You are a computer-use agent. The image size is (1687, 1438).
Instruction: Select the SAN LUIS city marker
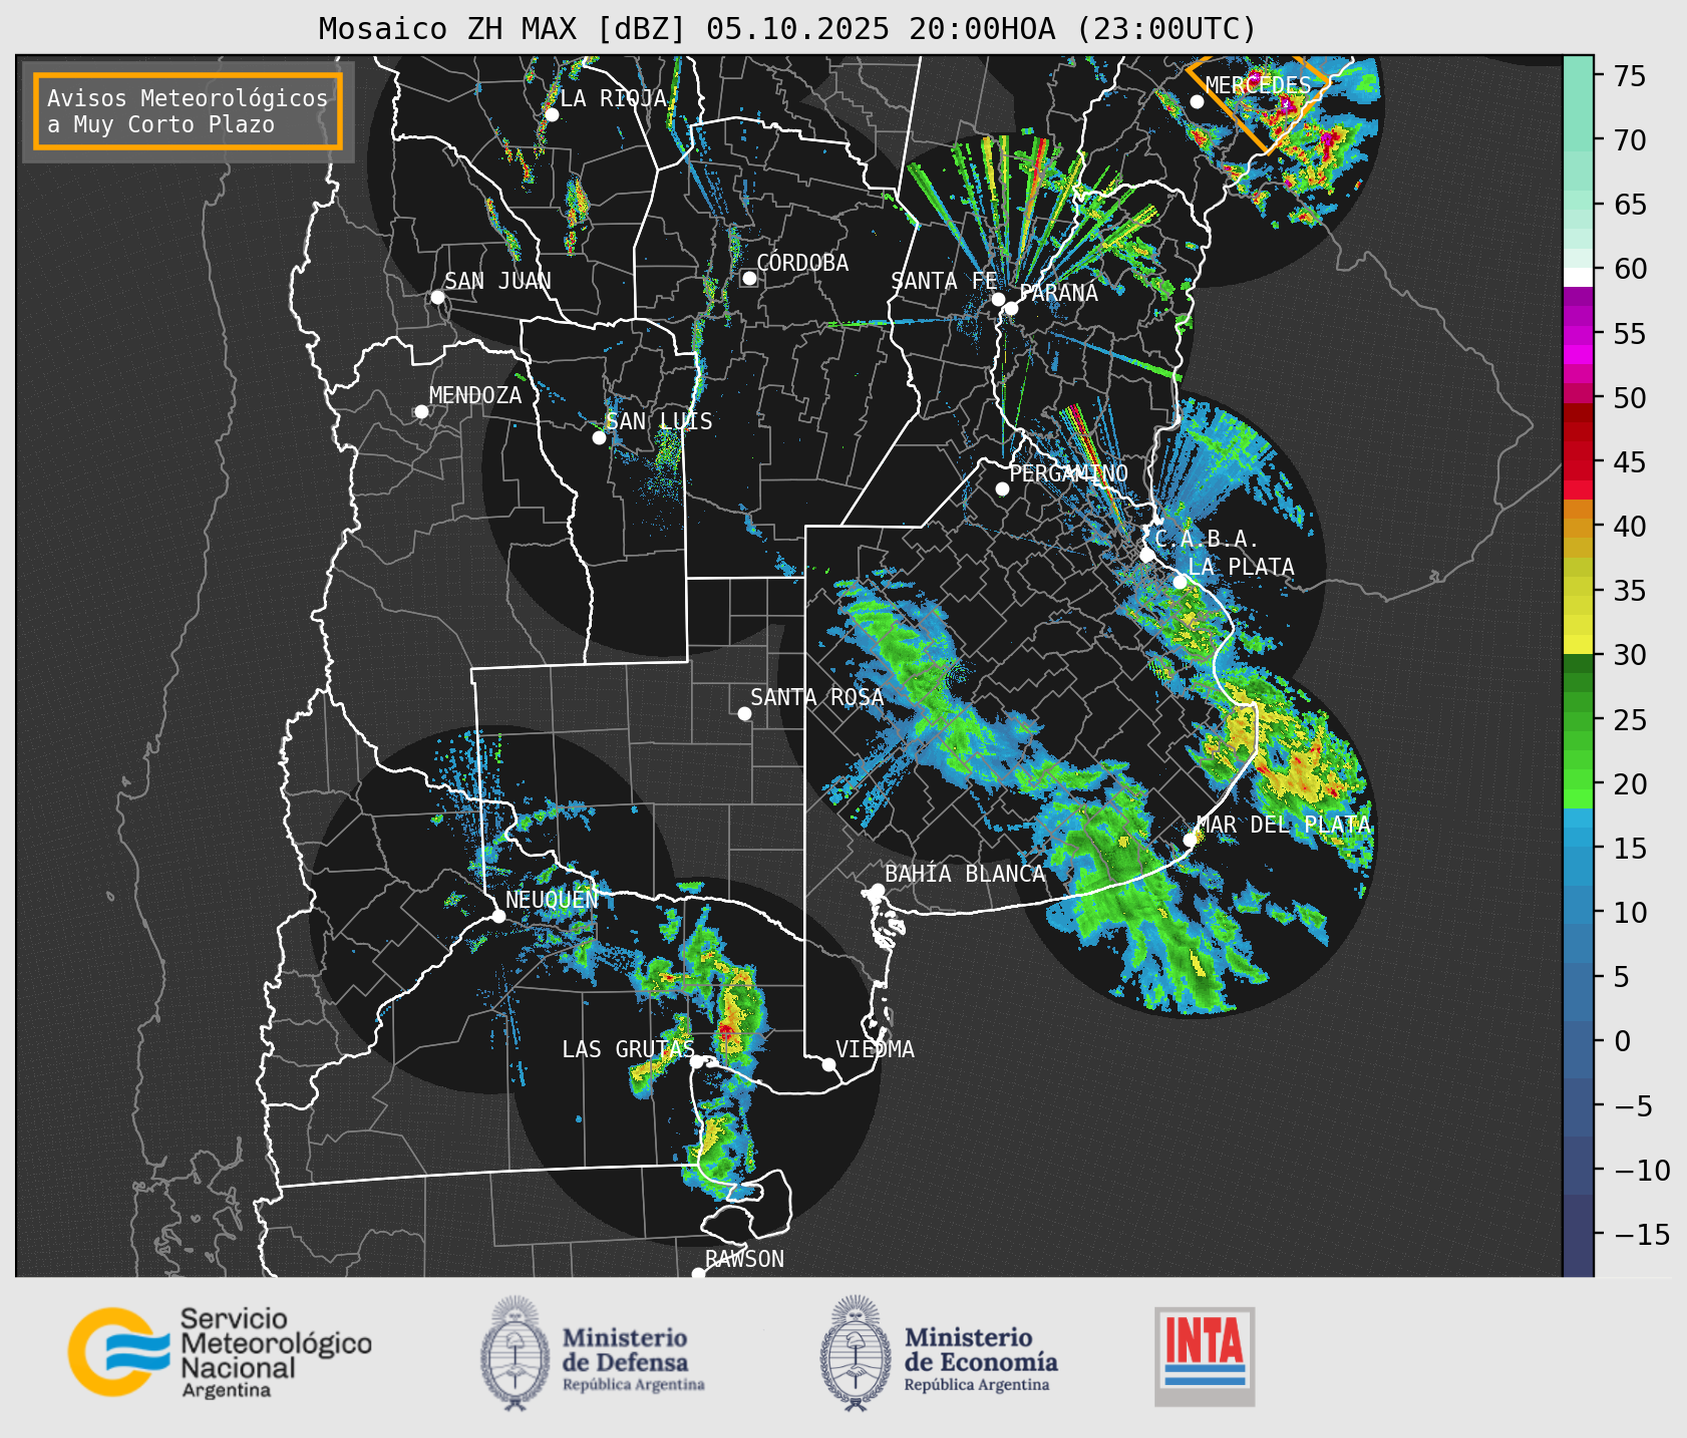pos(599,438)
